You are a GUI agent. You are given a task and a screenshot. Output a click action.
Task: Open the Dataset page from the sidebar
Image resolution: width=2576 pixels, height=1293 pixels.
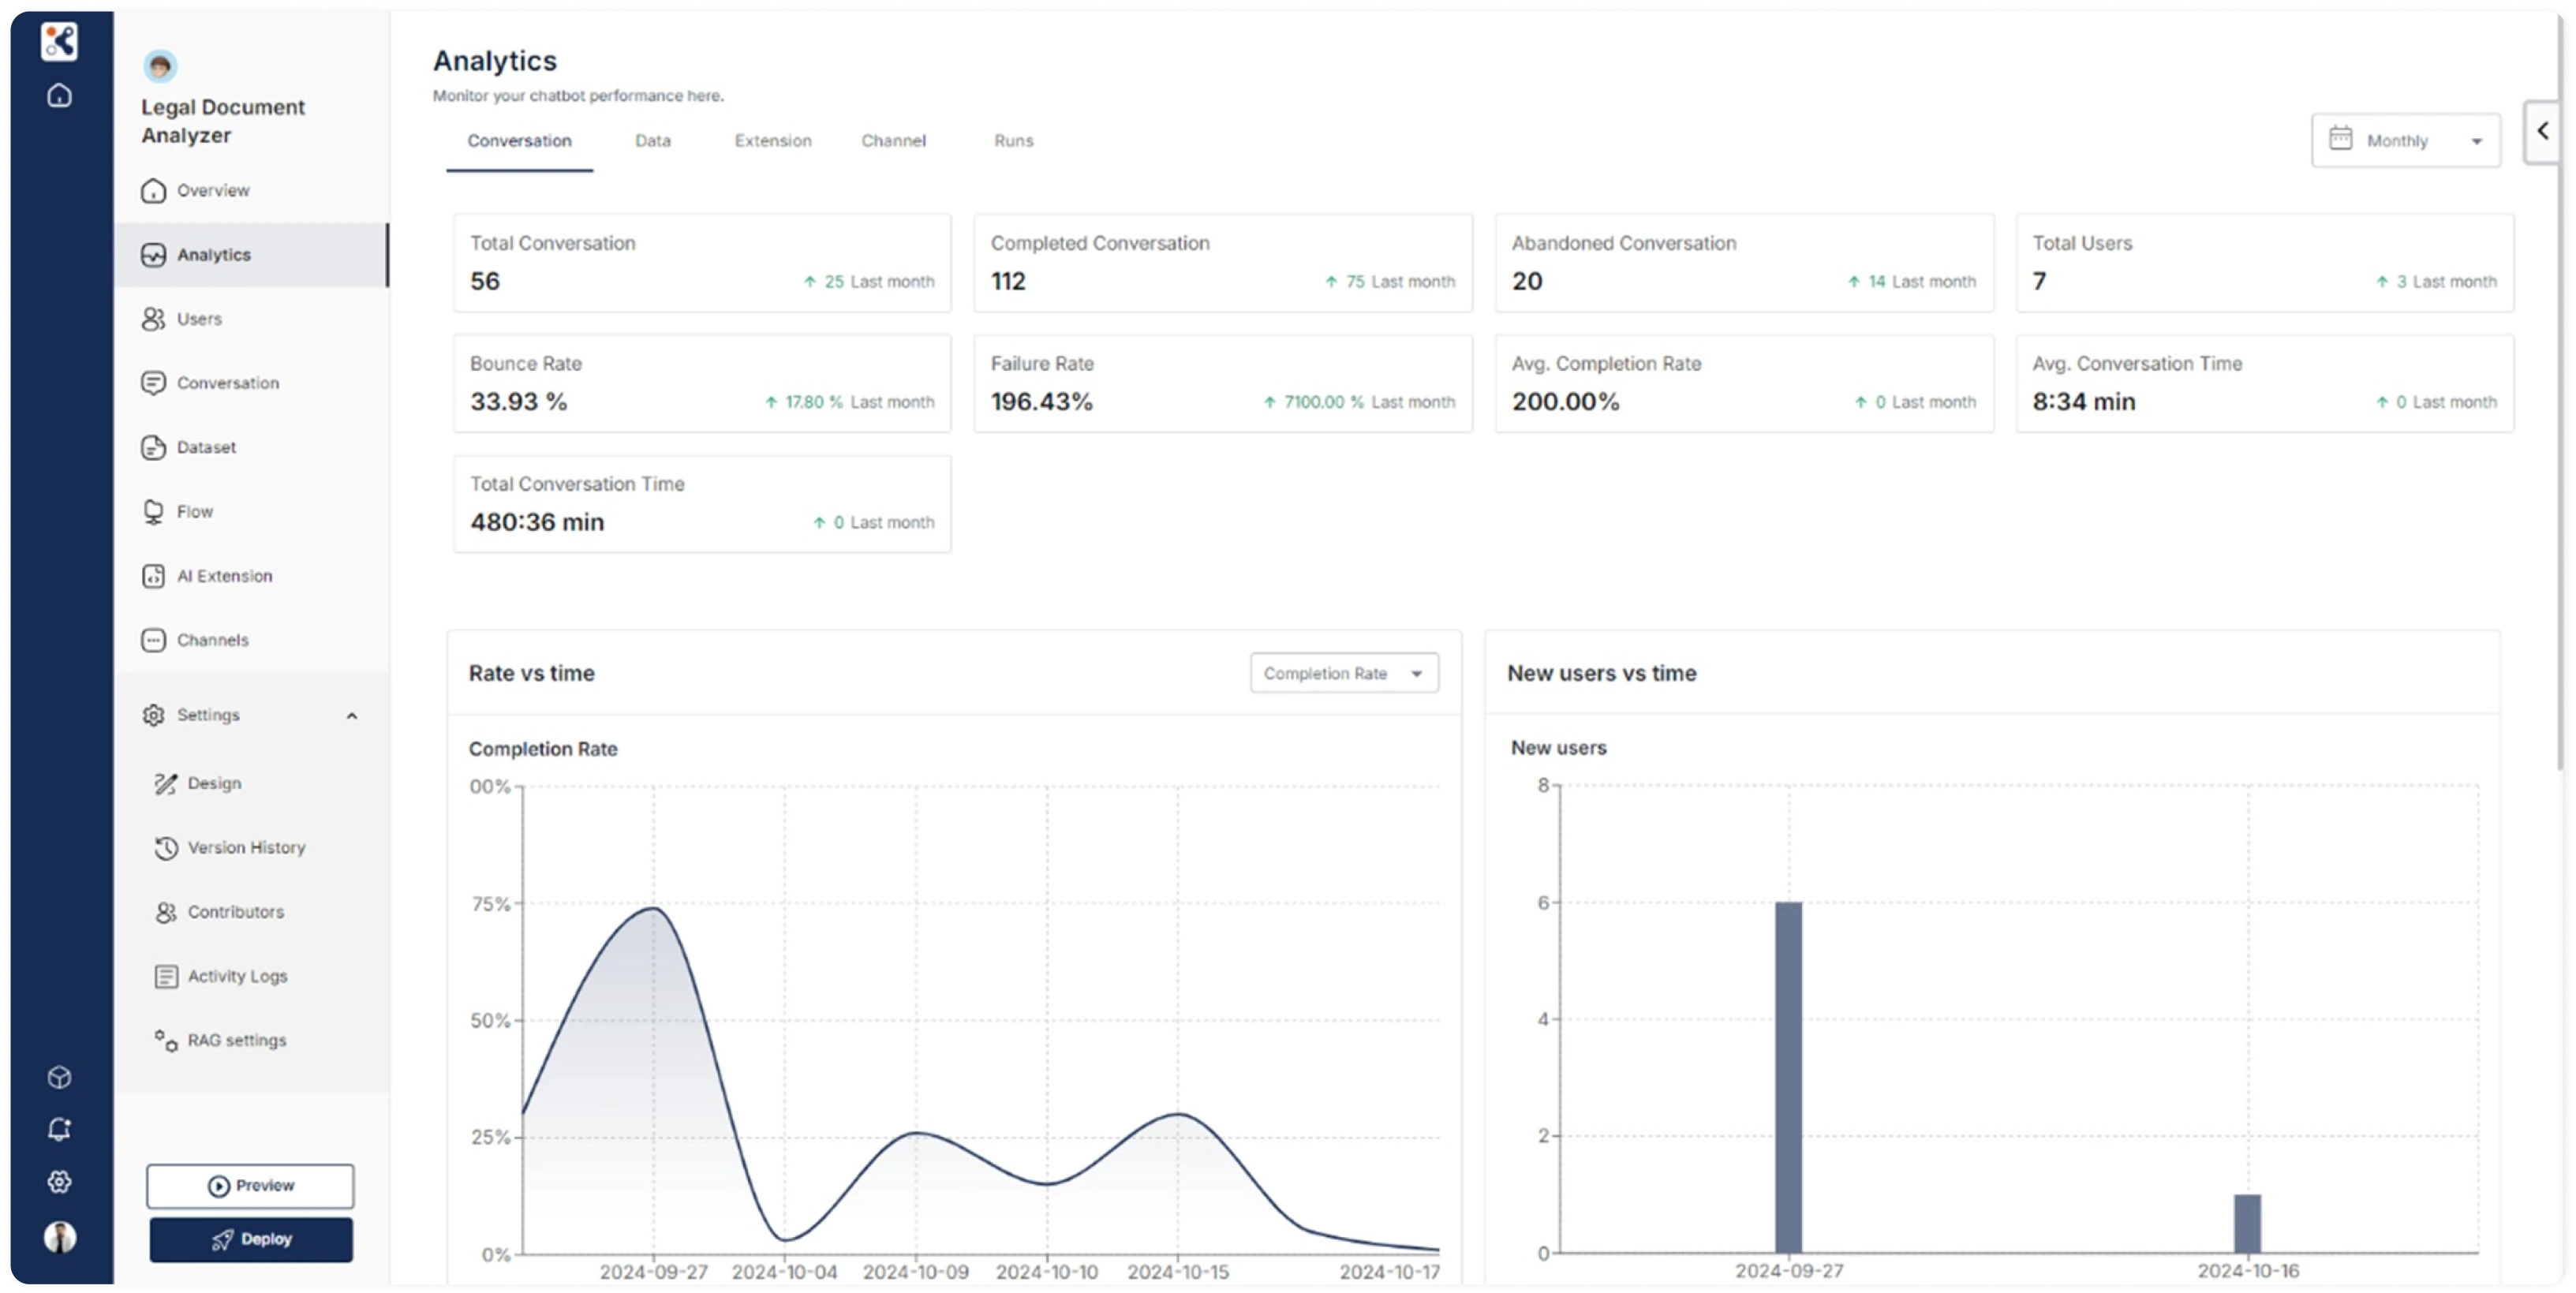[x=206, y=447]
